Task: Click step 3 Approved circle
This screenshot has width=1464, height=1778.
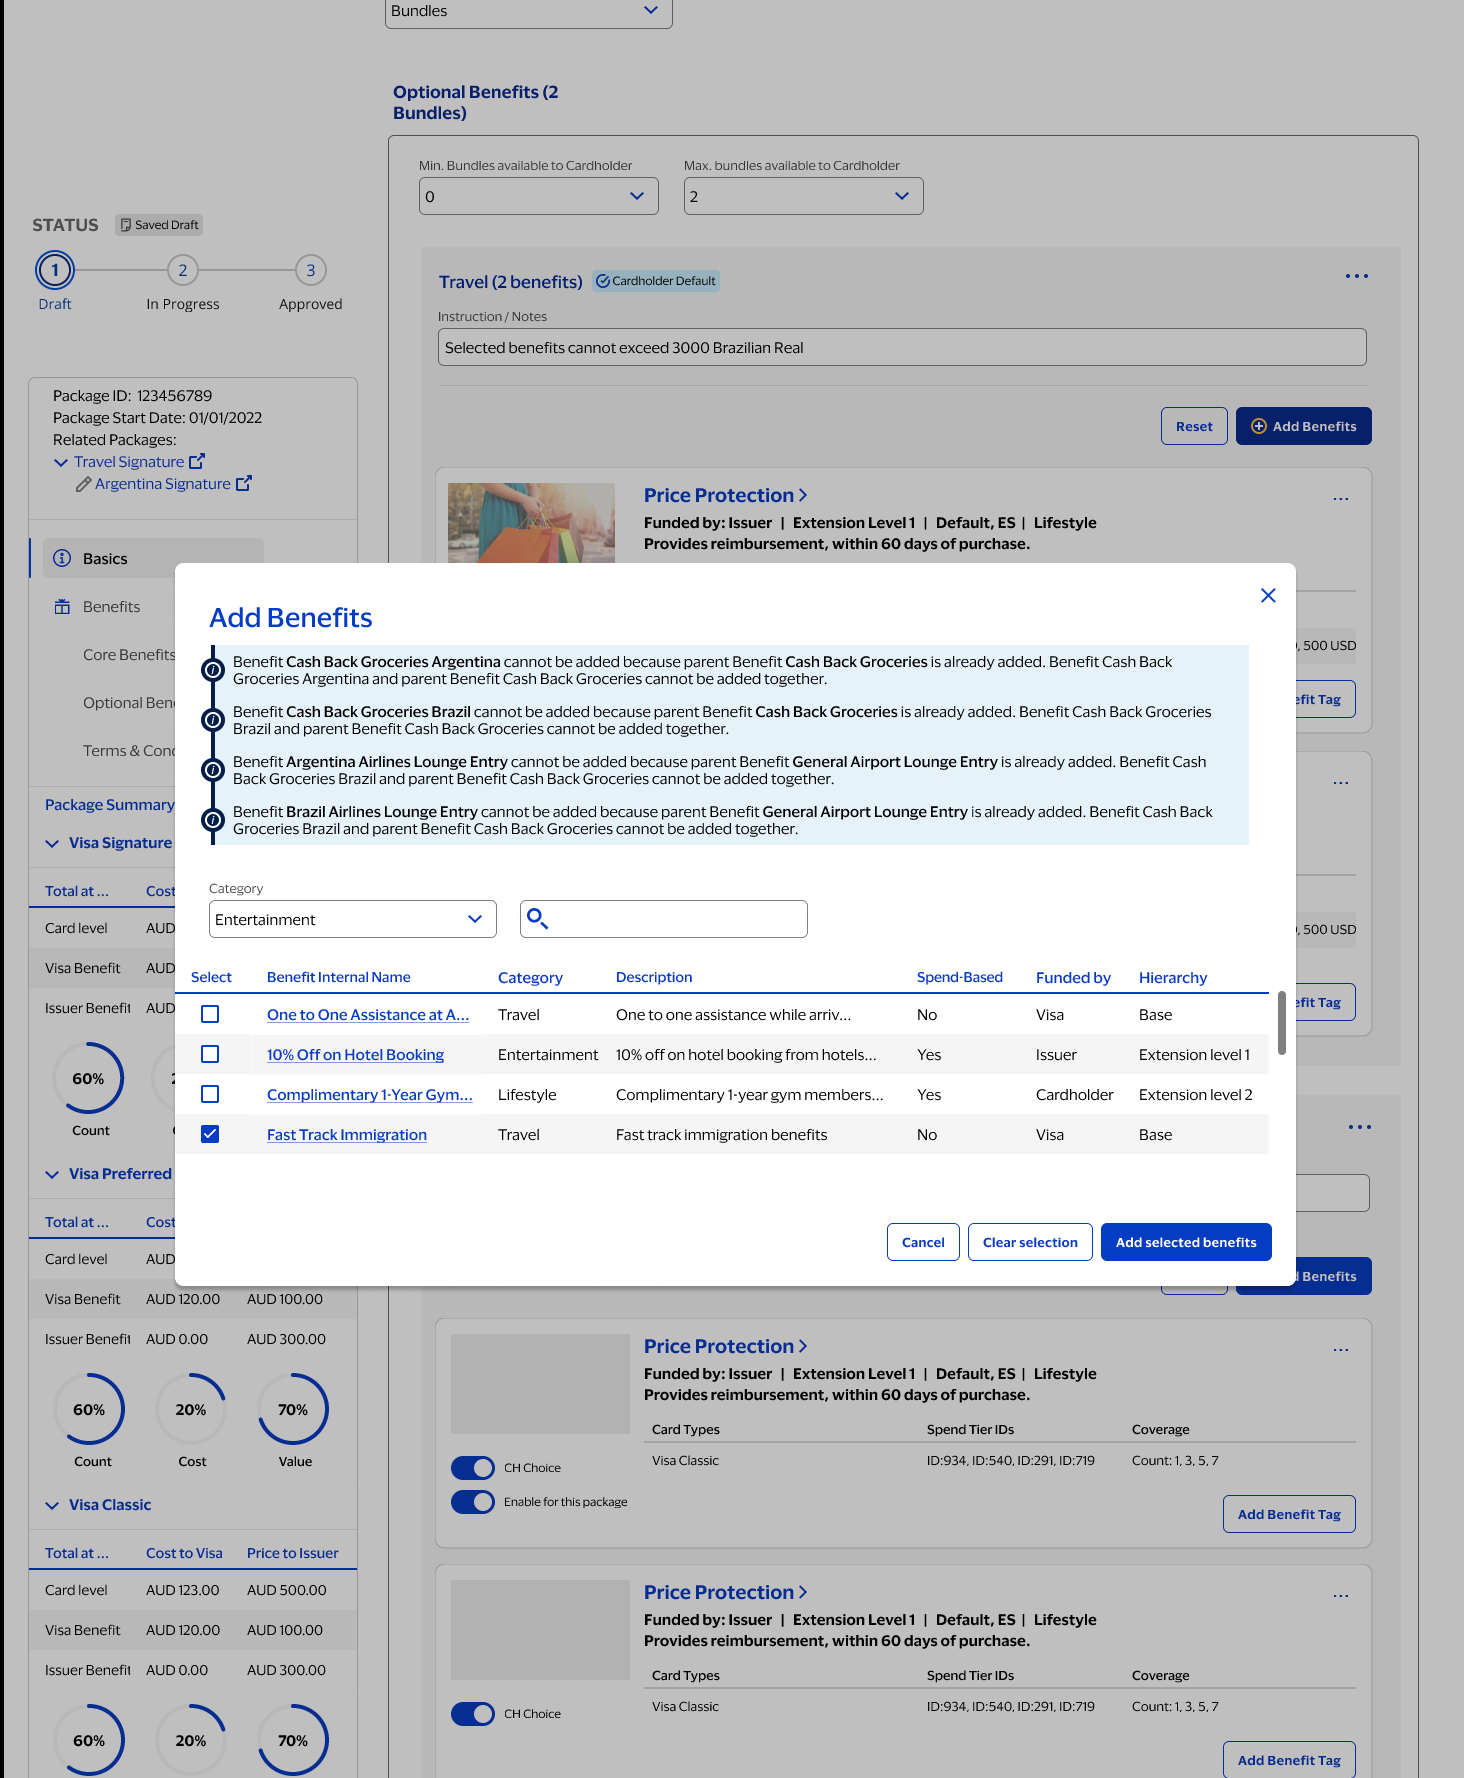Action: point(311,270)
